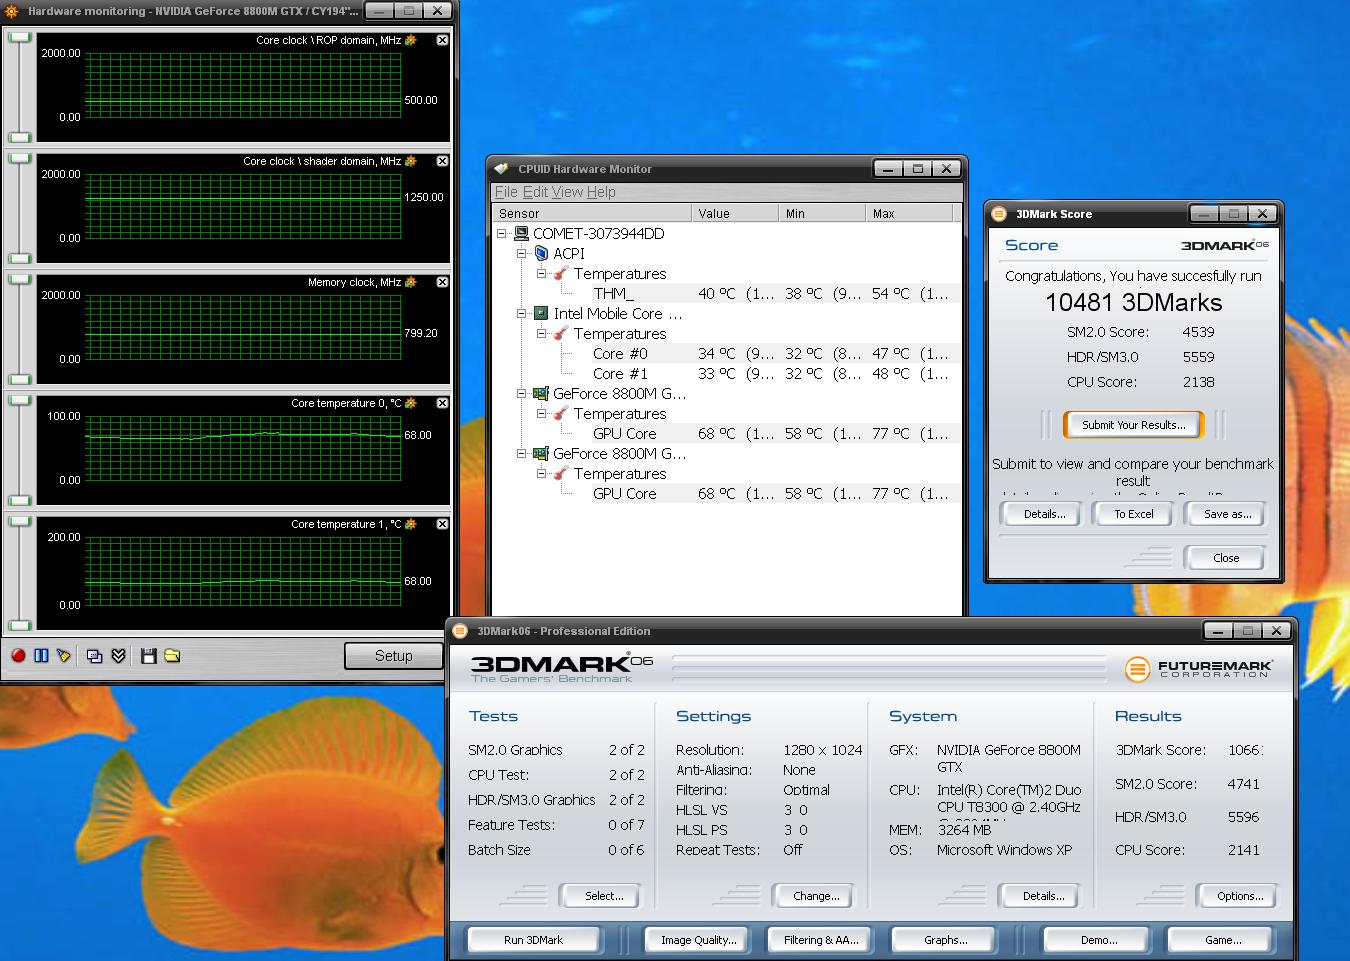This screenshot has width=1350, height=961.
Task: Click the detach graph windows icon
Action: 95,656
